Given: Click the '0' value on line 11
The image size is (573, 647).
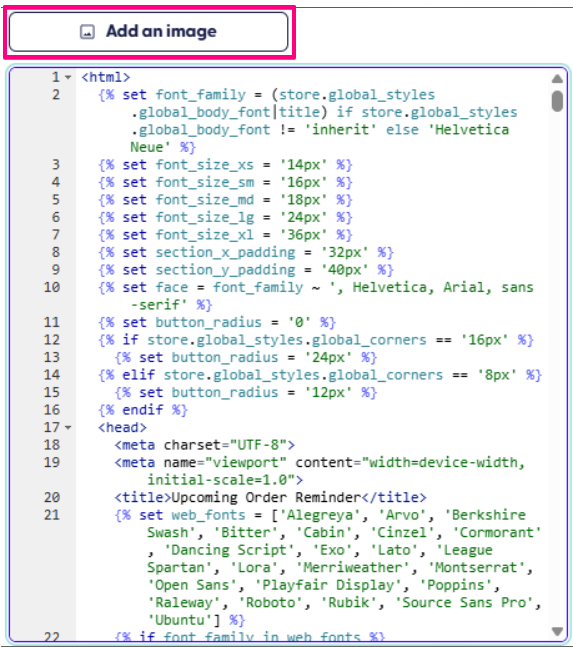Looking at the screenshot, I should (299, 322).
